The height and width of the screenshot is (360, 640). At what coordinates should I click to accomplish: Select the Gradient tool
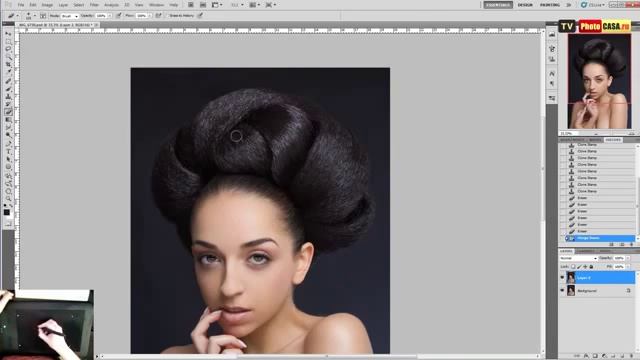tap(8, 120)
